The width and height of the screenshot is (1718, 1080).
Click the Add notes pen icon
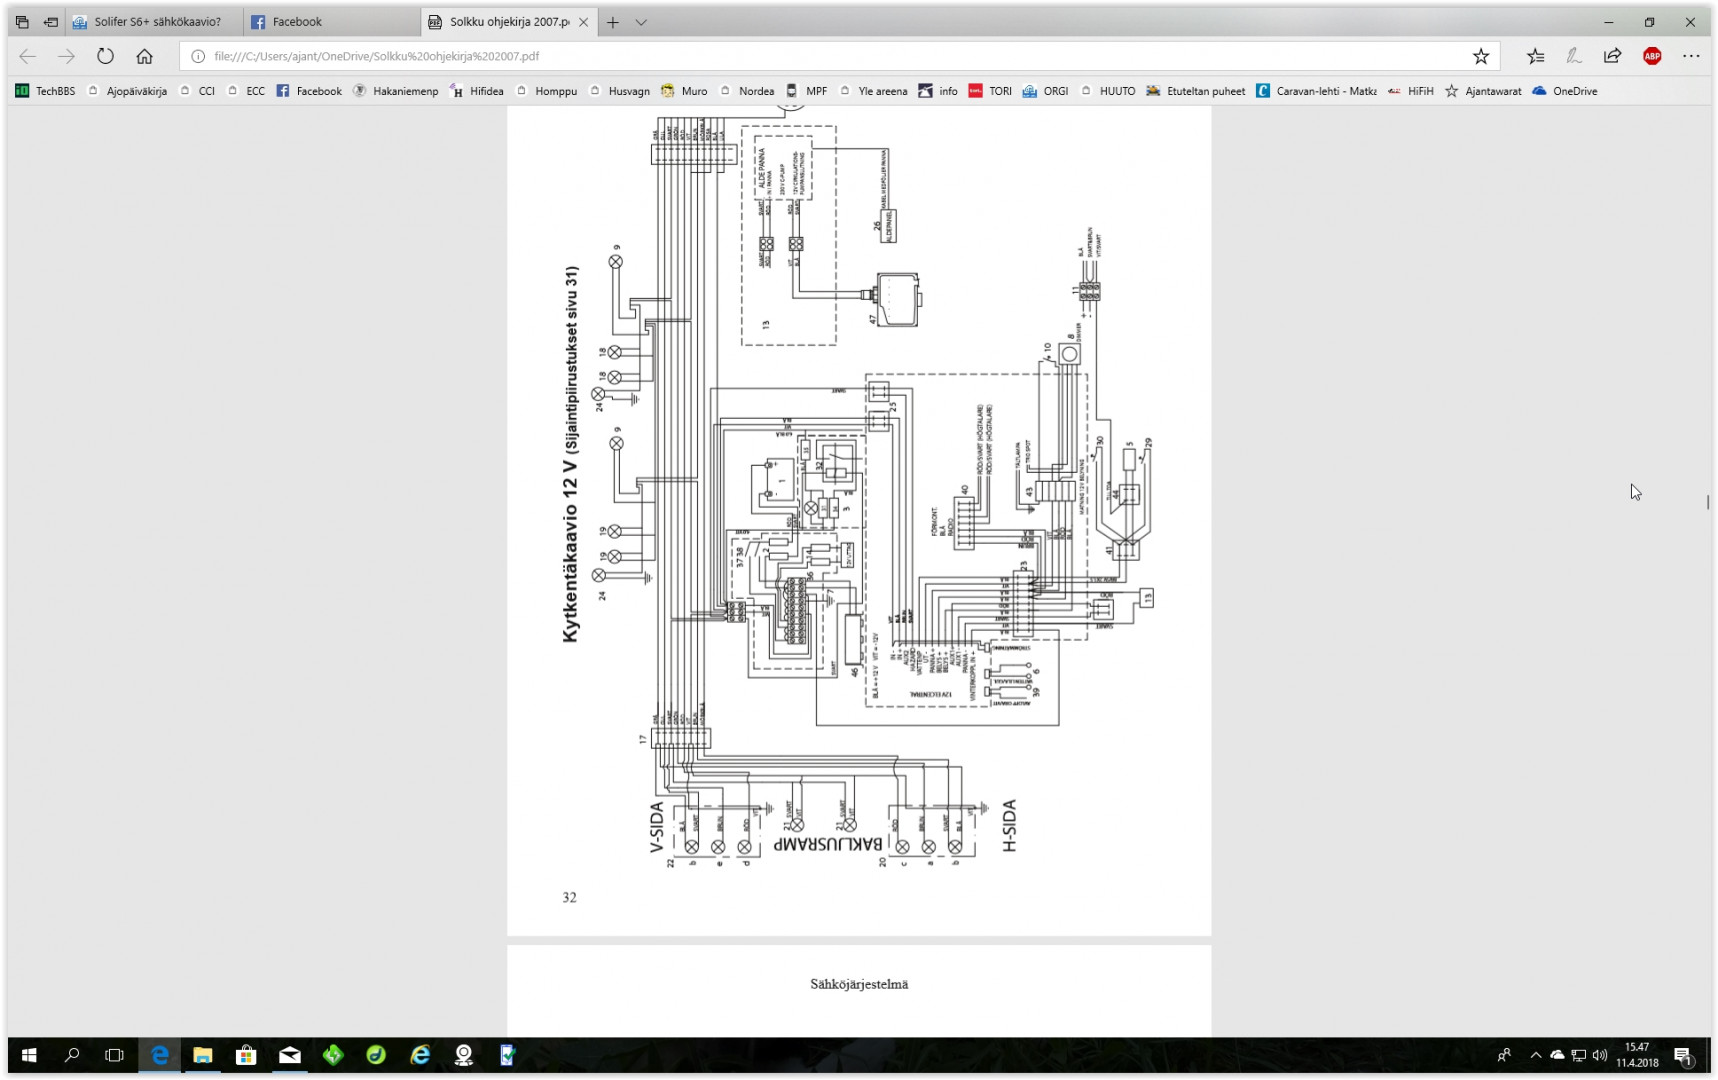pyautogui.click(x=1574, y=56)
